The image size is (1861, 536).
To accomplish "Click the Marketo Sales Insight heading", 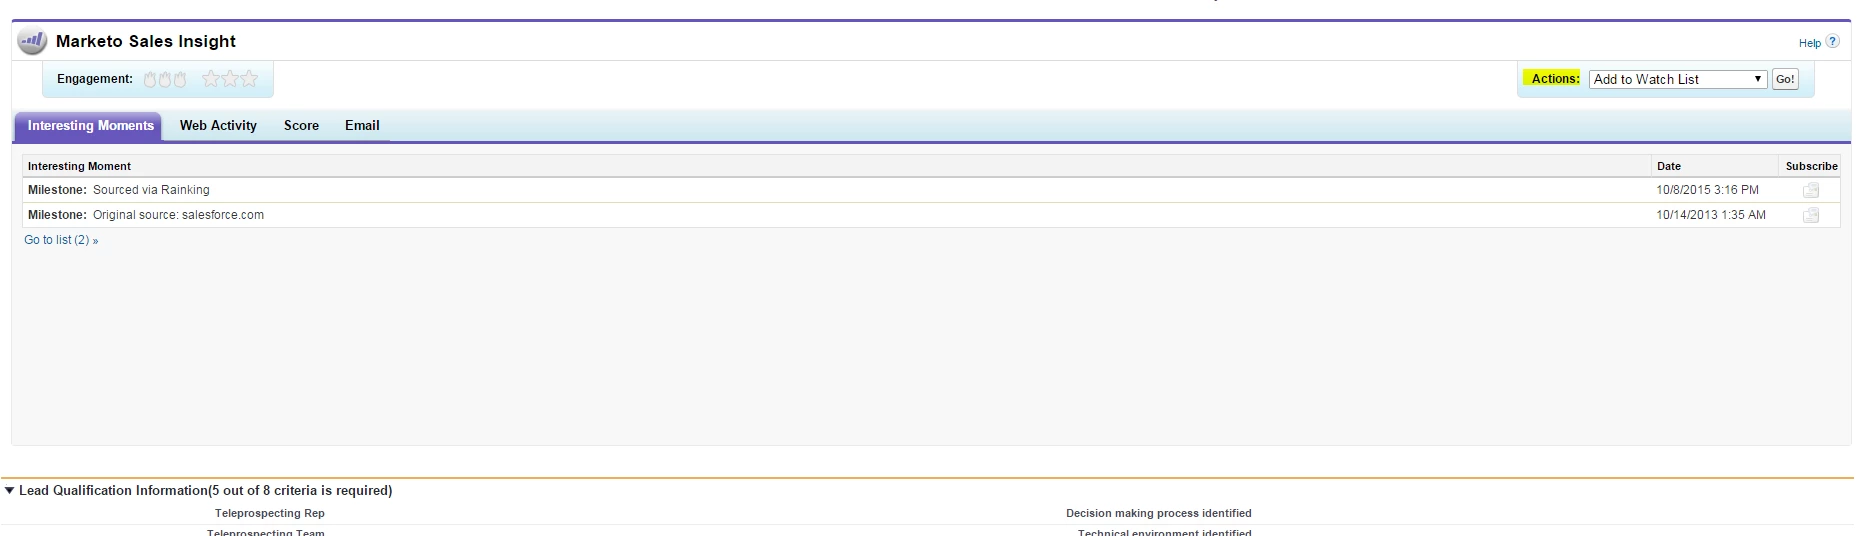I will tap(146, 41).
